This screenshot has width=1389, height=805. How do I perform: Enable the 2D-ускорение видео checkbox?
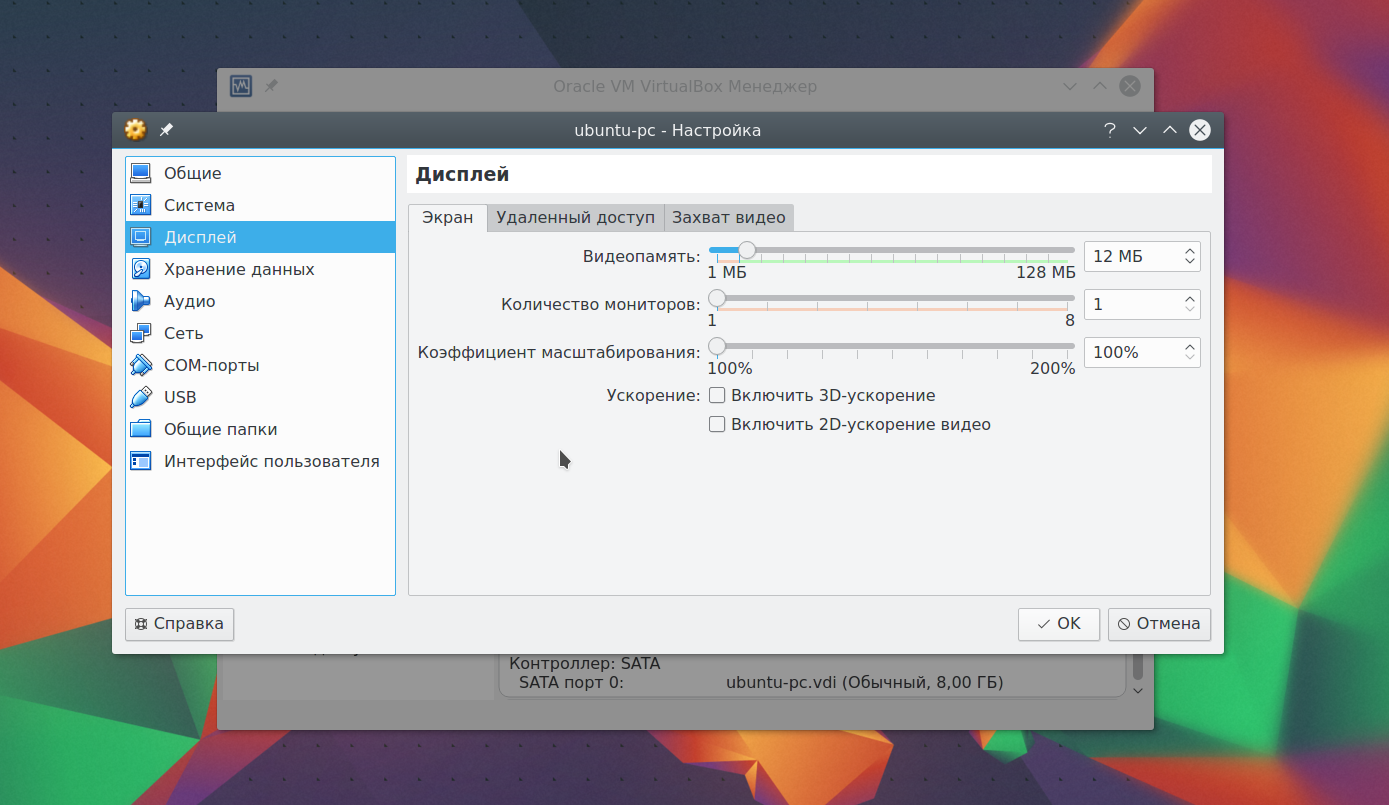[x=717, y=424]
